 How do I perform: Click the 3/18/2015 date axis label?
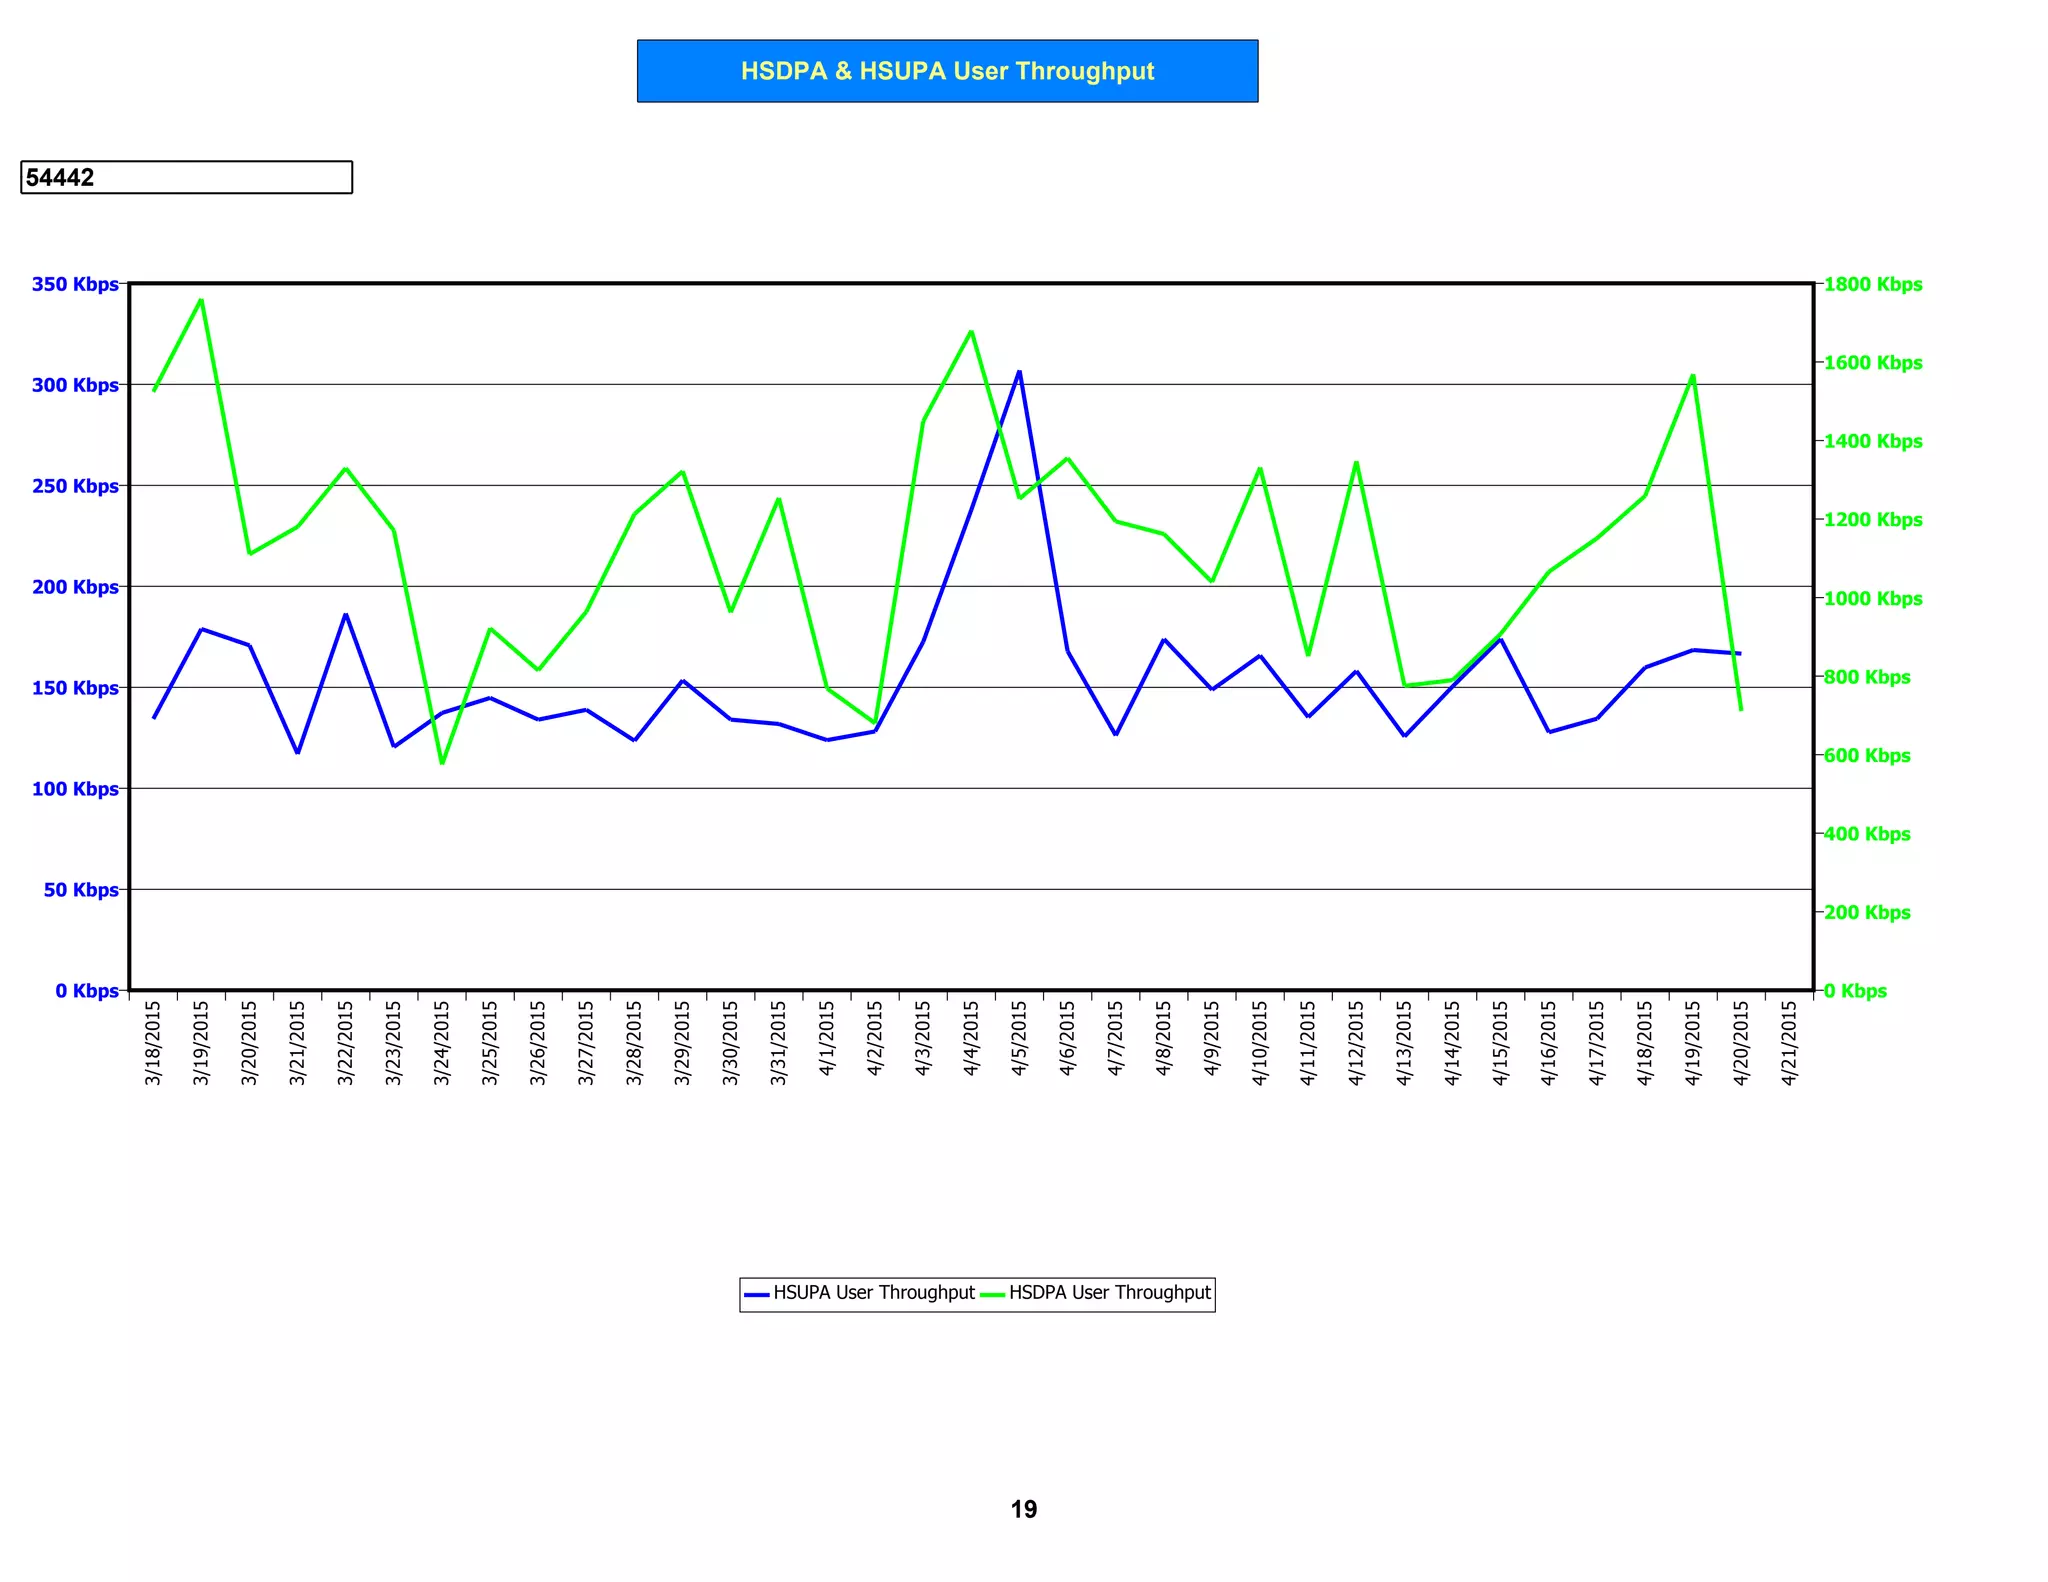153,1043
